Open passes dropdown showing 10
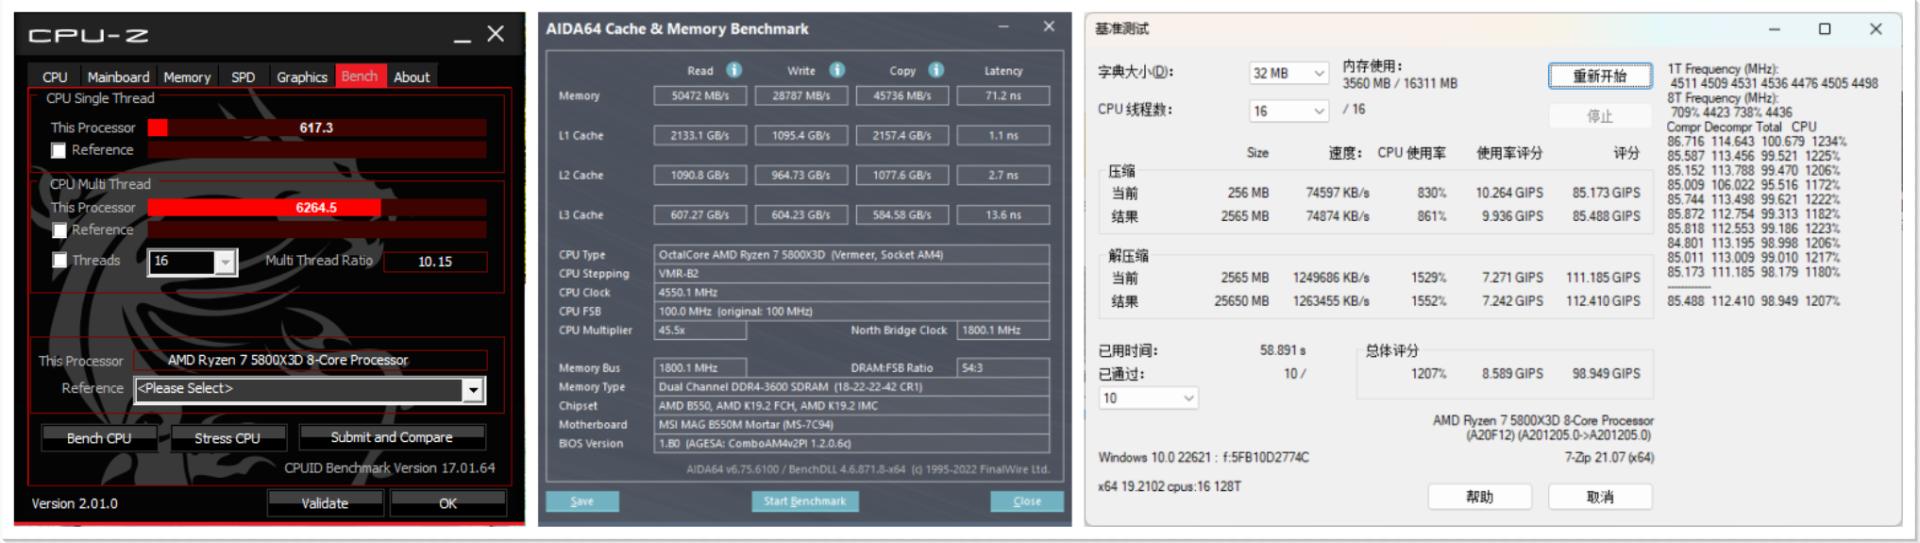 [1148, 398]
